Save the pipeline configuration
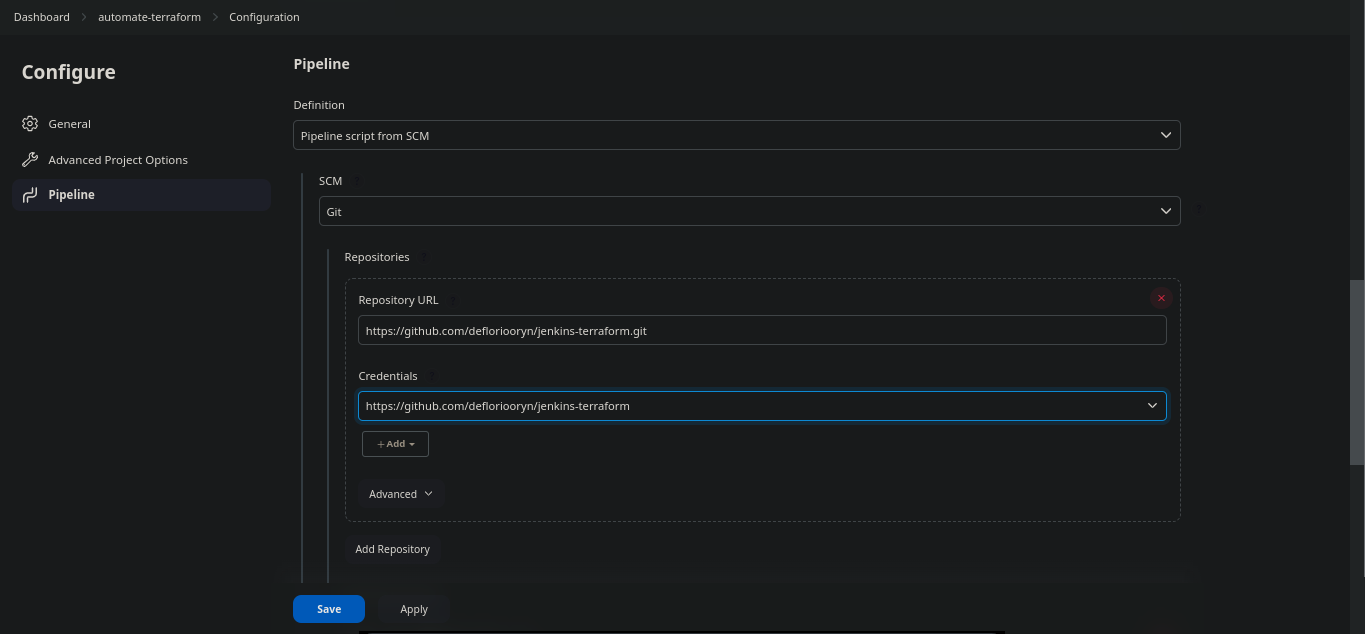1365x634 pixels. pyautogui.click(x=328, y=609)
